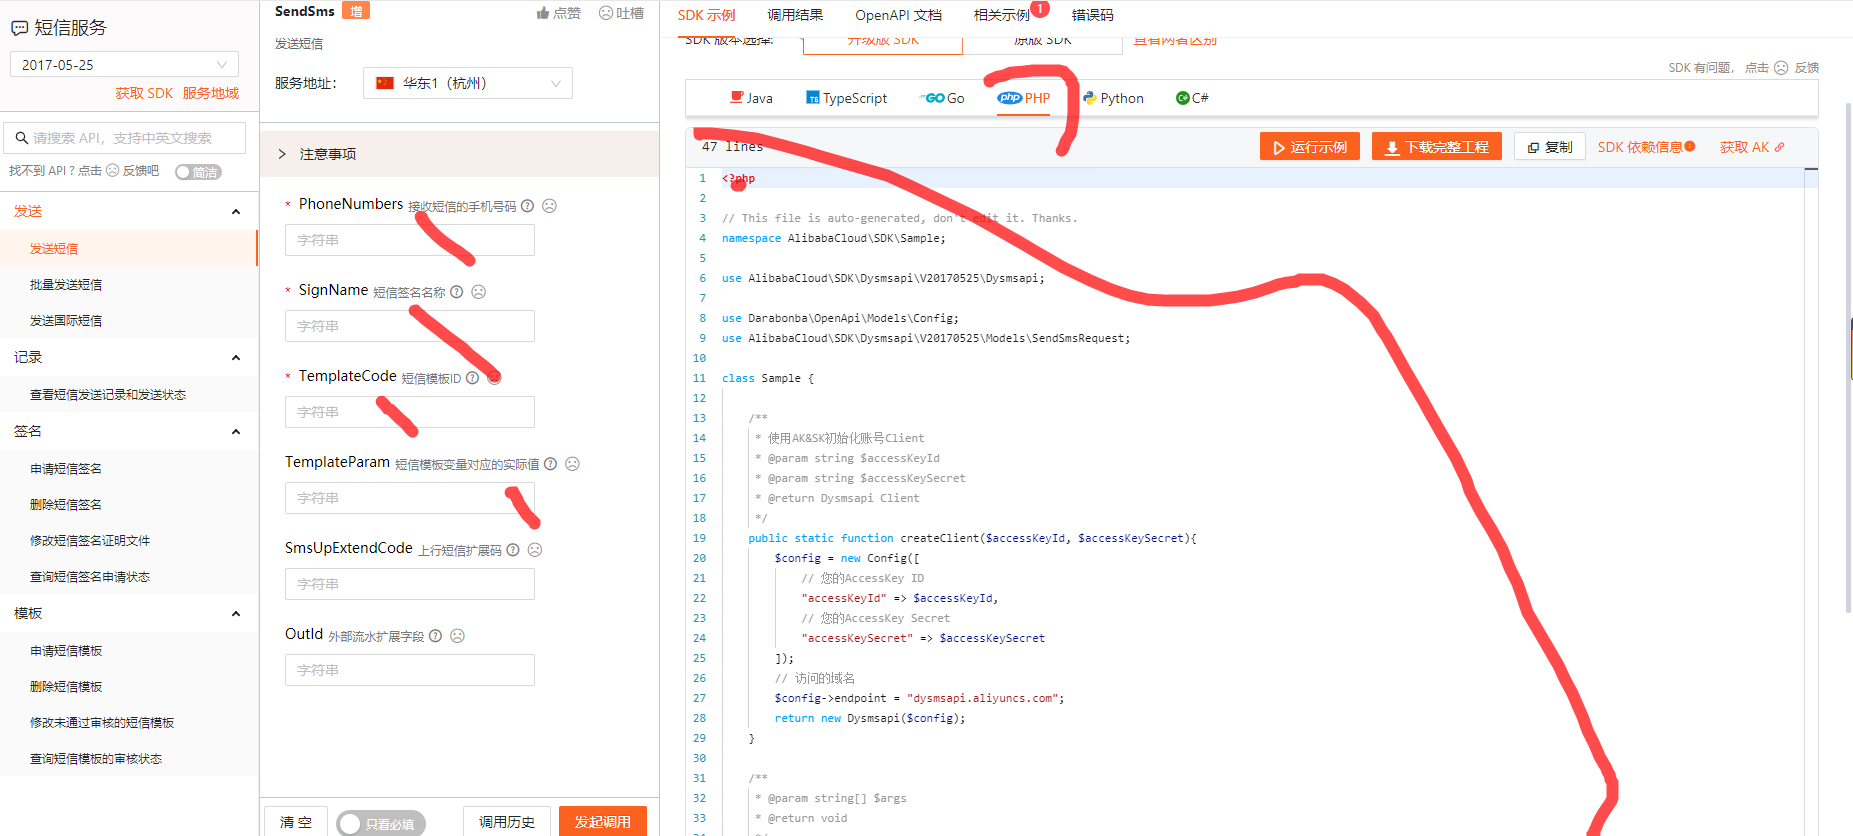The width and height of the screenshot is (1853, 836).
Task: Switch to the OpenAPI 文档 tab
Action: click(x=898, y=15)
